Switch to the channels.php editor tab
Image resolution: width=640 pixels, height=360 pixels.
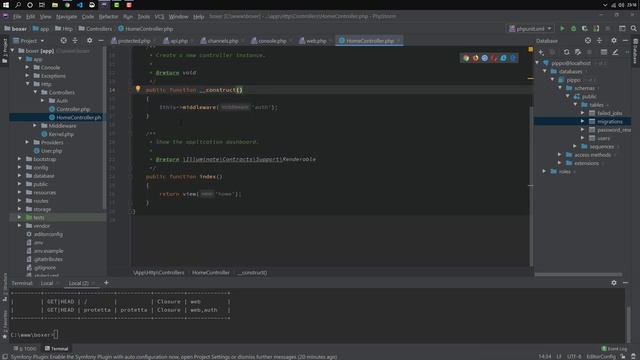tap(220, 41)
